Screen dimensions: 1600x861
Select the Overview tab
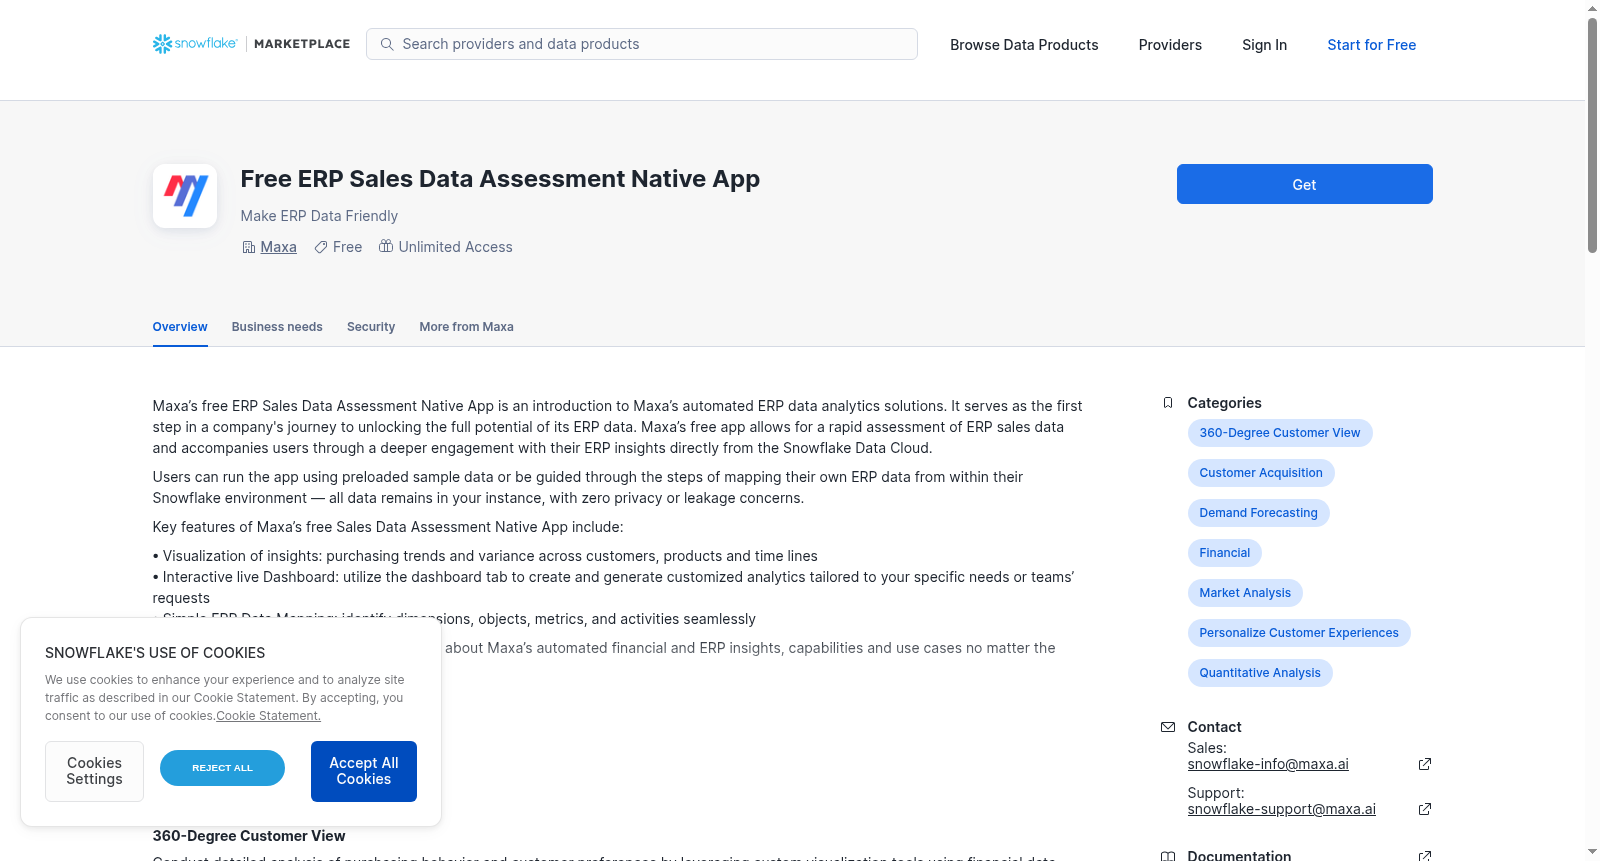pyautogui.click(x=180, y=327)
